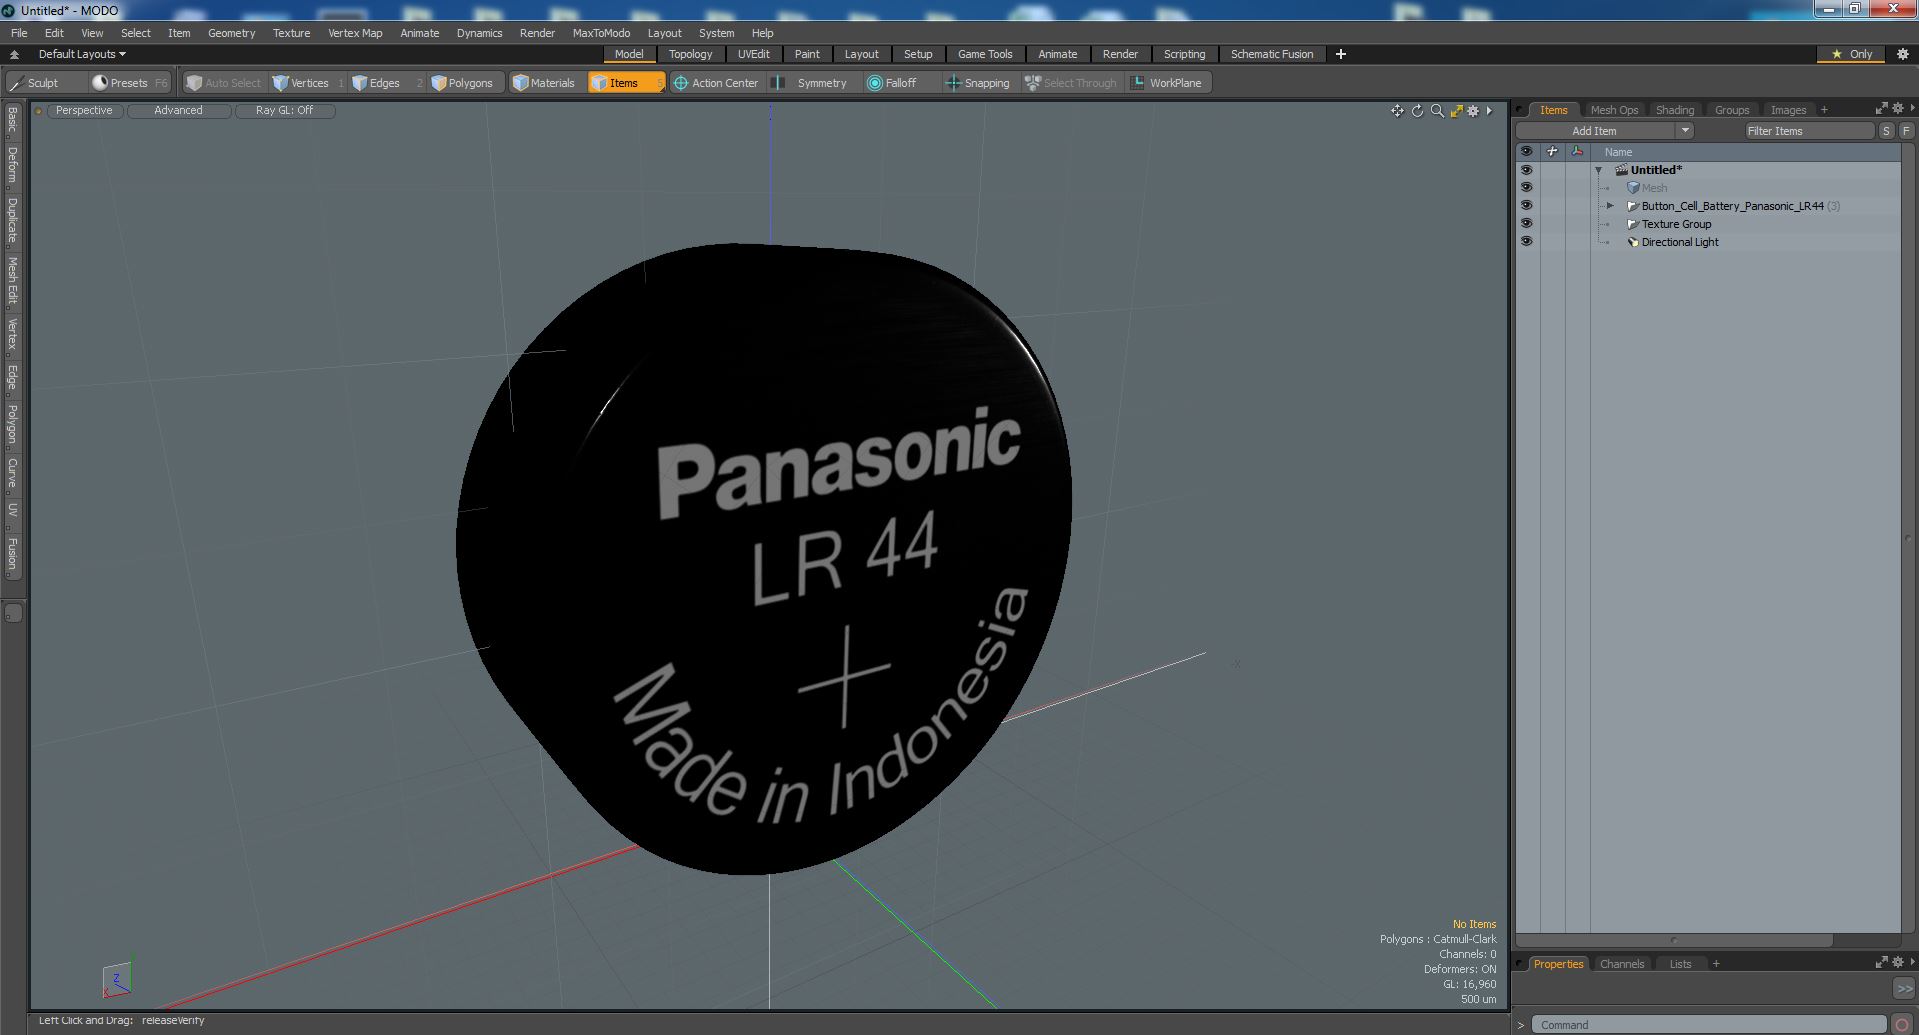The width and height of the screenshot is (1919, 1035).
Task: Open the Perspective view type dropdown
Action: tap(84, 111)
